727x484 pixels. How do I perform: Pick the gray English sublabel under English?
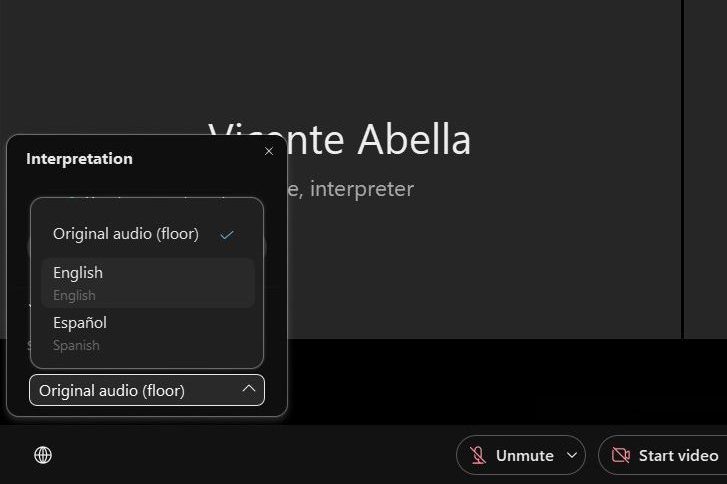pyautogui.click(x=74, y=295)
